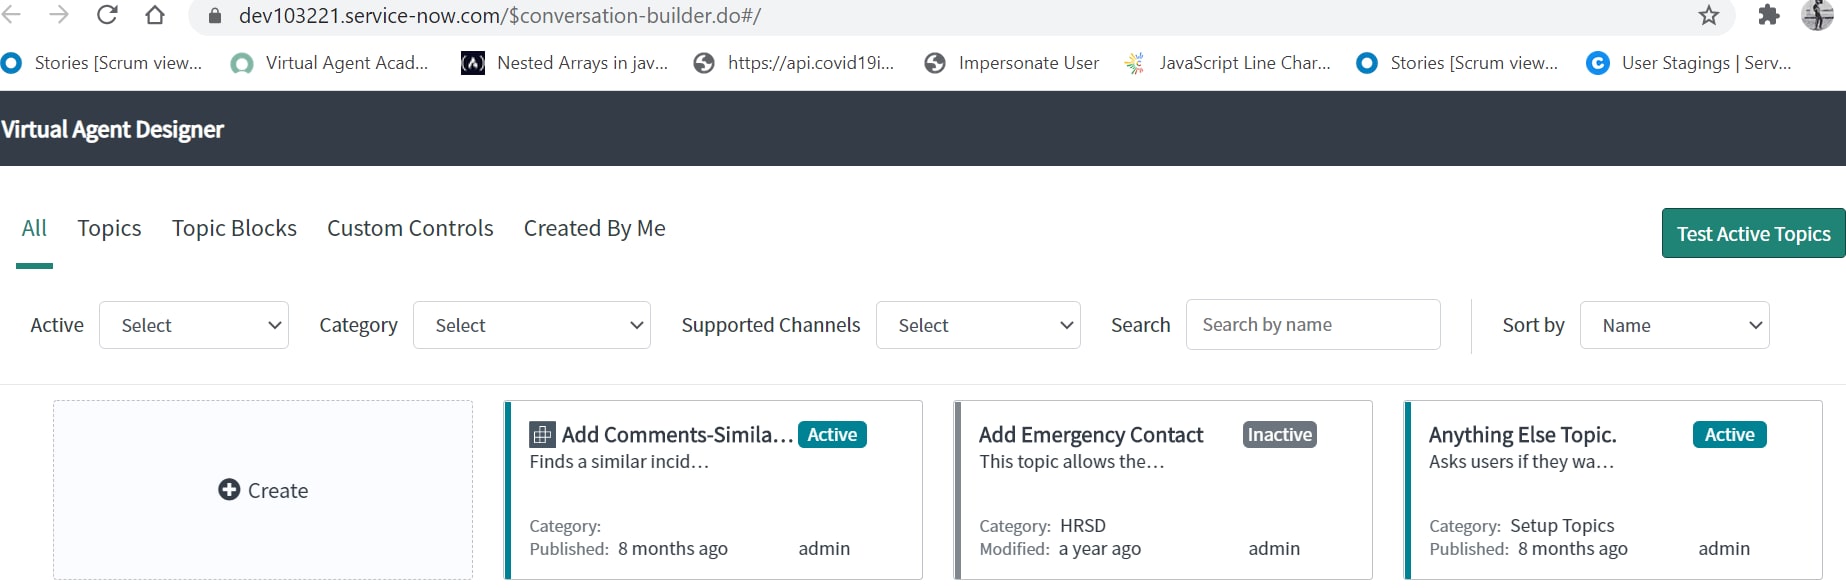The width and height of the screenshot is (1846, 588).
Task: Reload the page with browser refresh icon
Action: (x=107, y=15)
